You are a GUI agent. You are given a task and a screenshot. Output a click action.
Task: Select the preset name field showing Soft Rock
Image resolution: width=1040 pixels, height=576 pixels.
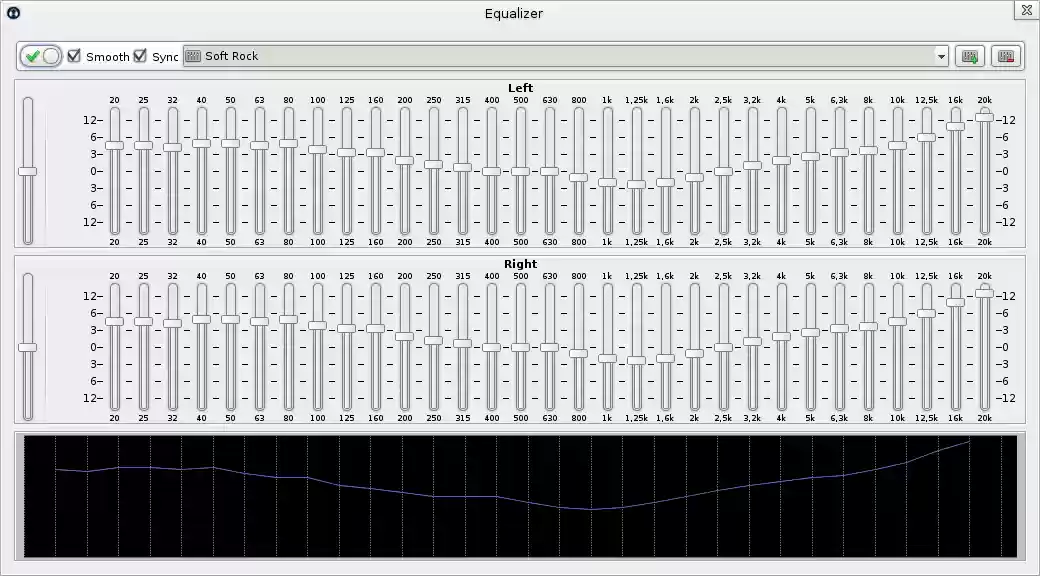click(x=400, y=56)
